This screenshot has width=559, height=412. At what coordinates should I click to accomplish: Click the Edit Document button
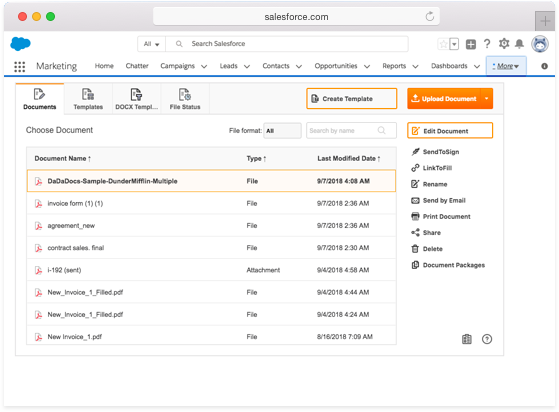(x=450, y=131)
